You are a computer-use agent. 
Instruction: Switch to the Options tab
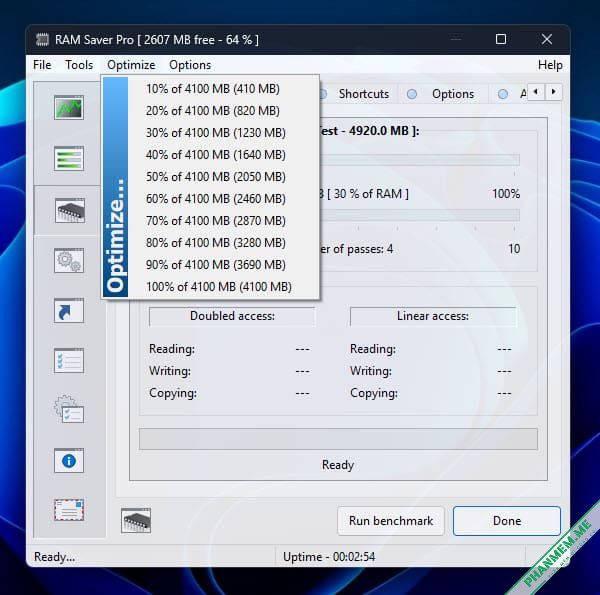[443, 94]
